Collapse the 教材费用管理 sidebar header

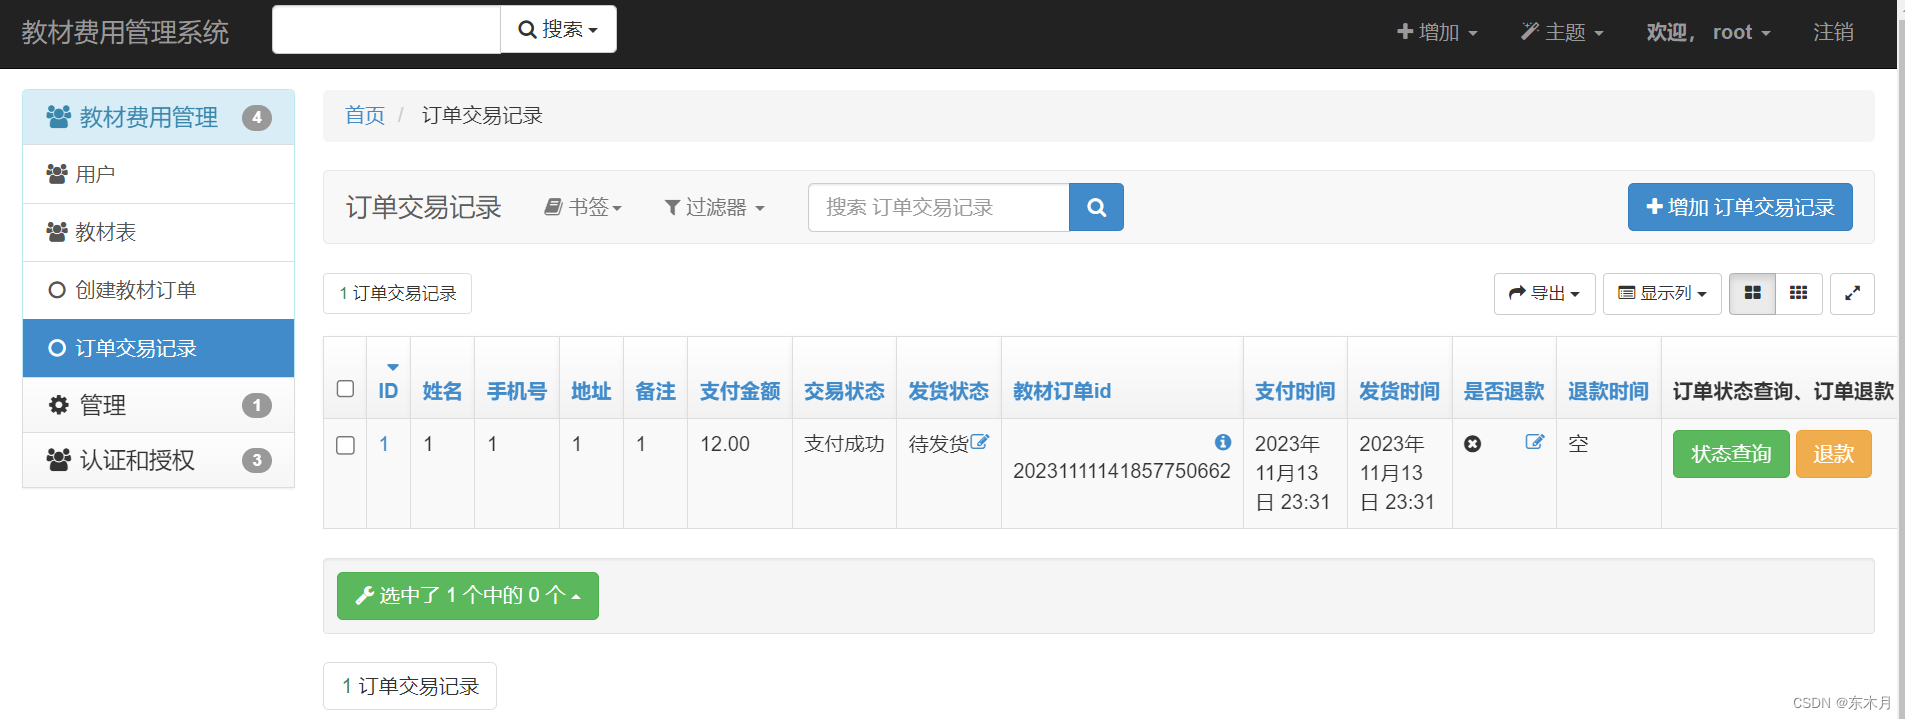(158, 117)
